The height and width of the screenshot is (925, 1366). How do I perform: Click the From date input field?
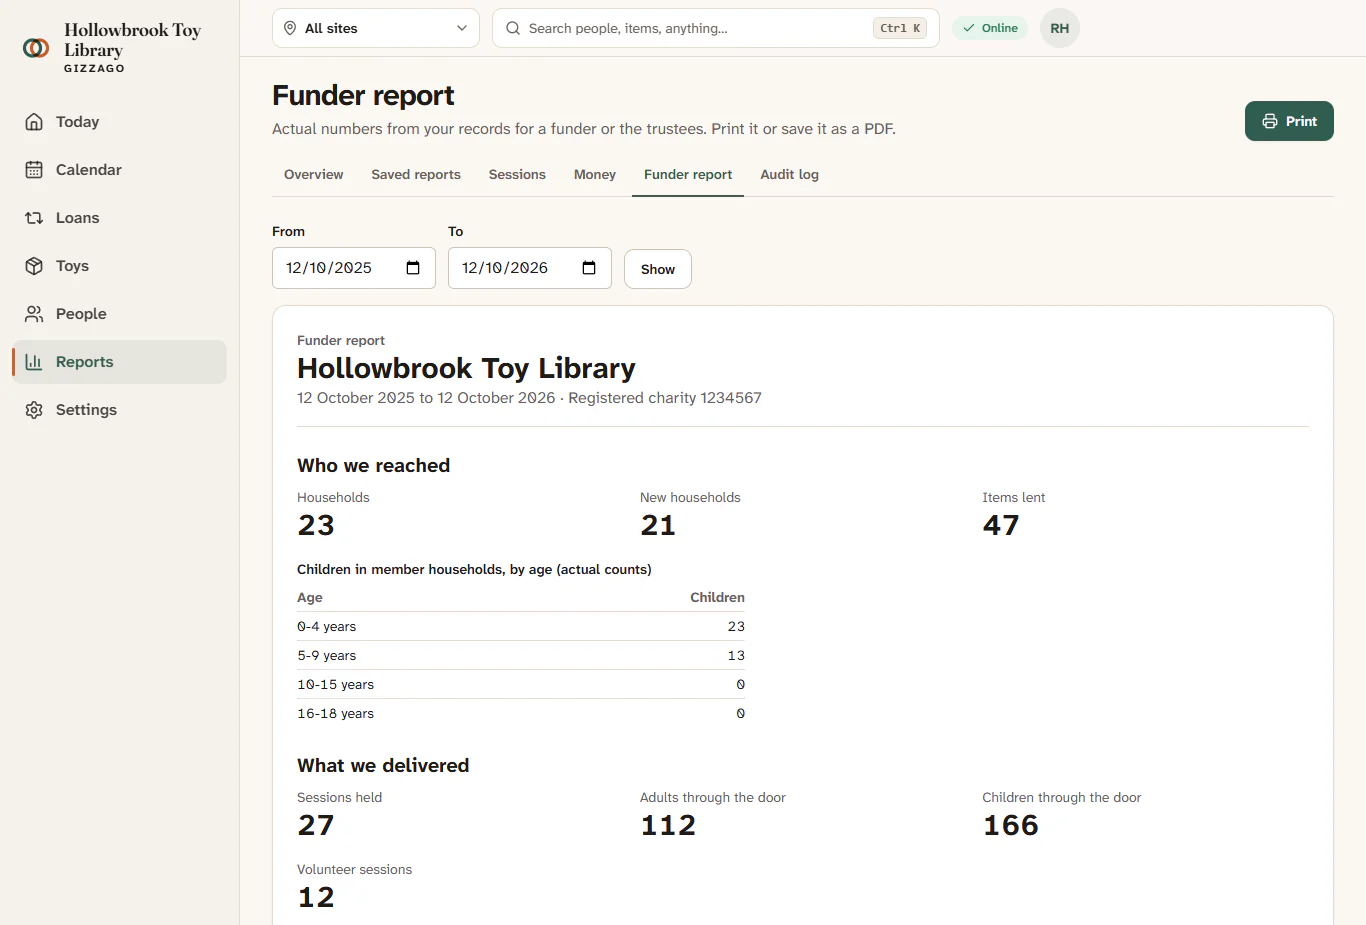click(x=354, y=268)
